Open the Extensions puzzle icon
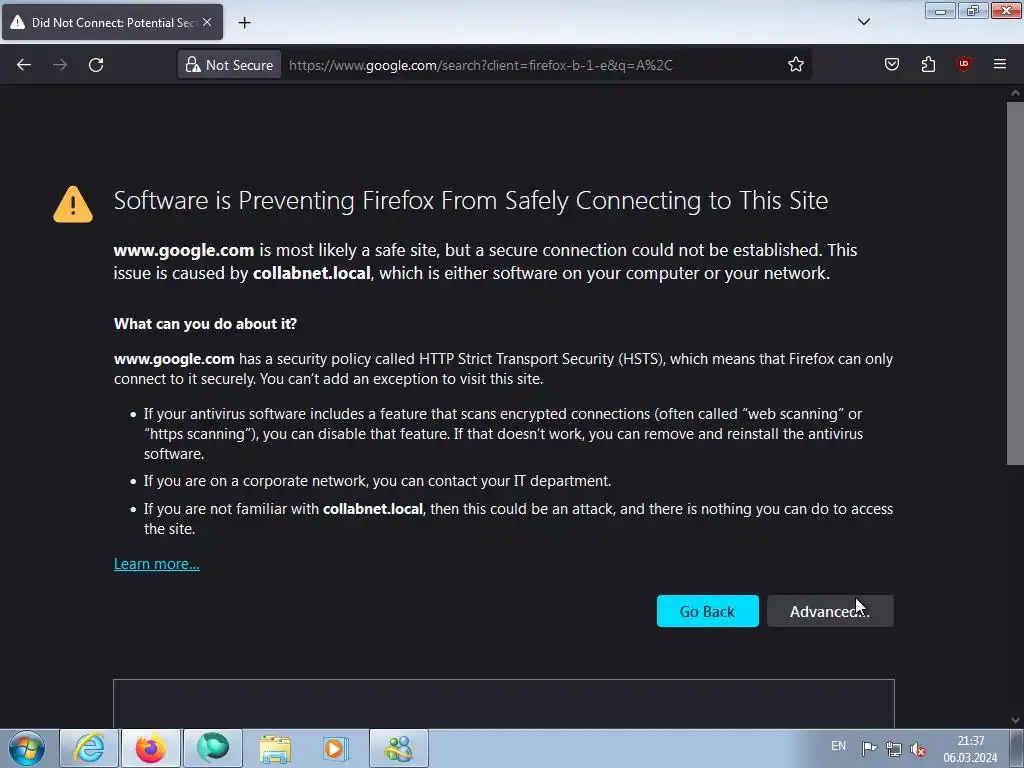The image size is (1024, 768). point(928,64)
